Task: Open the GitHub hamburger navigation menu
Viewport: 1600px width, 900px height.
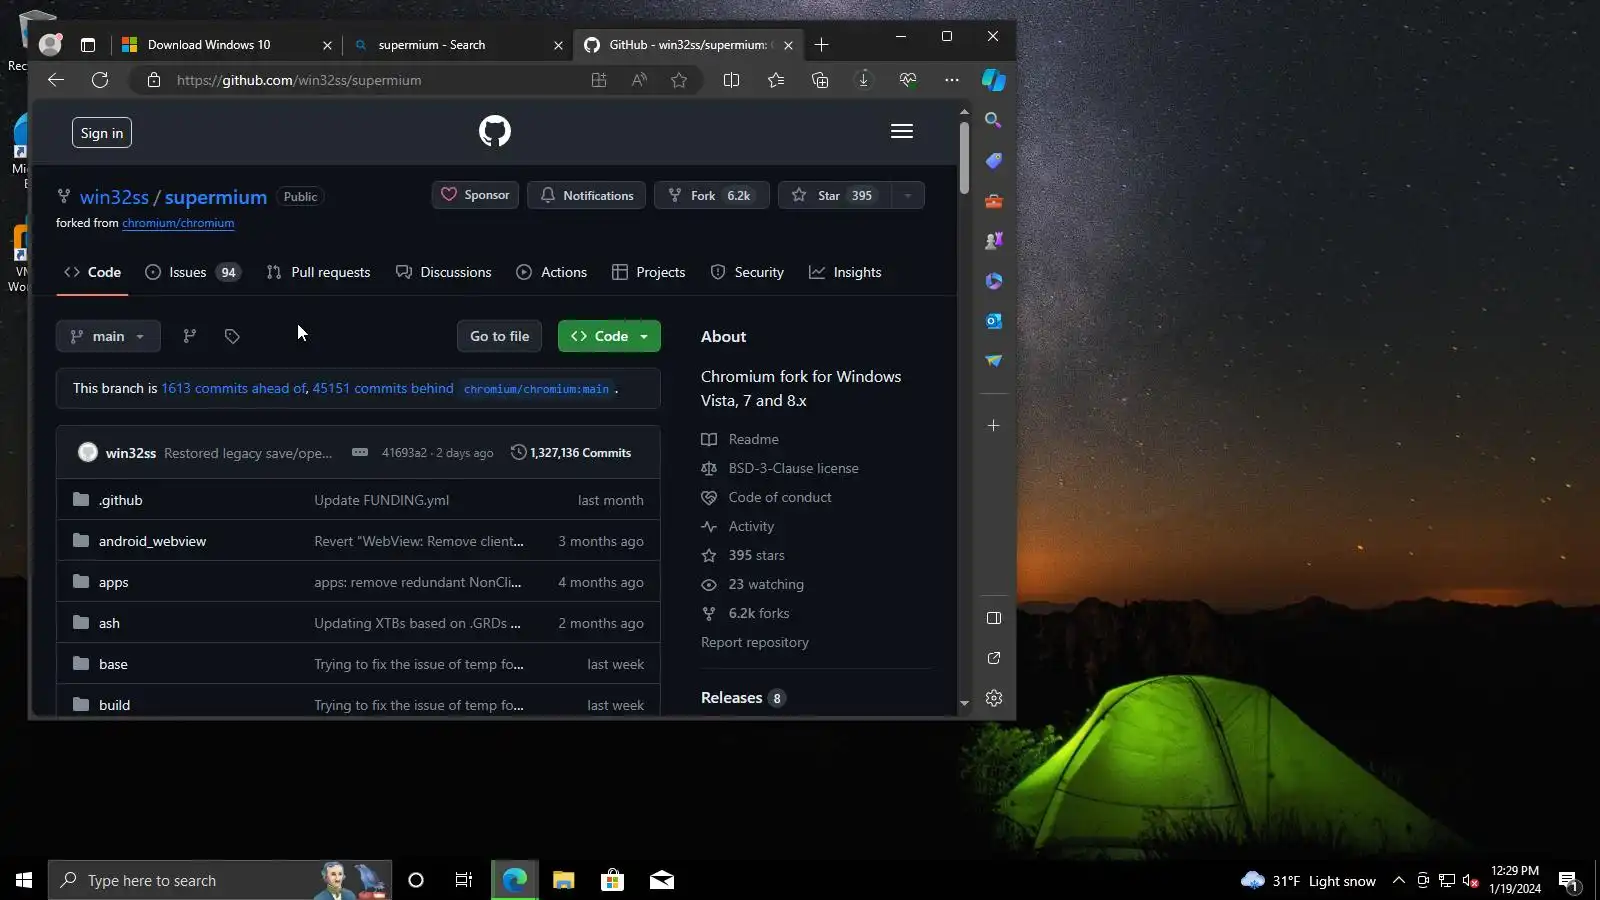Action: pos(902,131)
